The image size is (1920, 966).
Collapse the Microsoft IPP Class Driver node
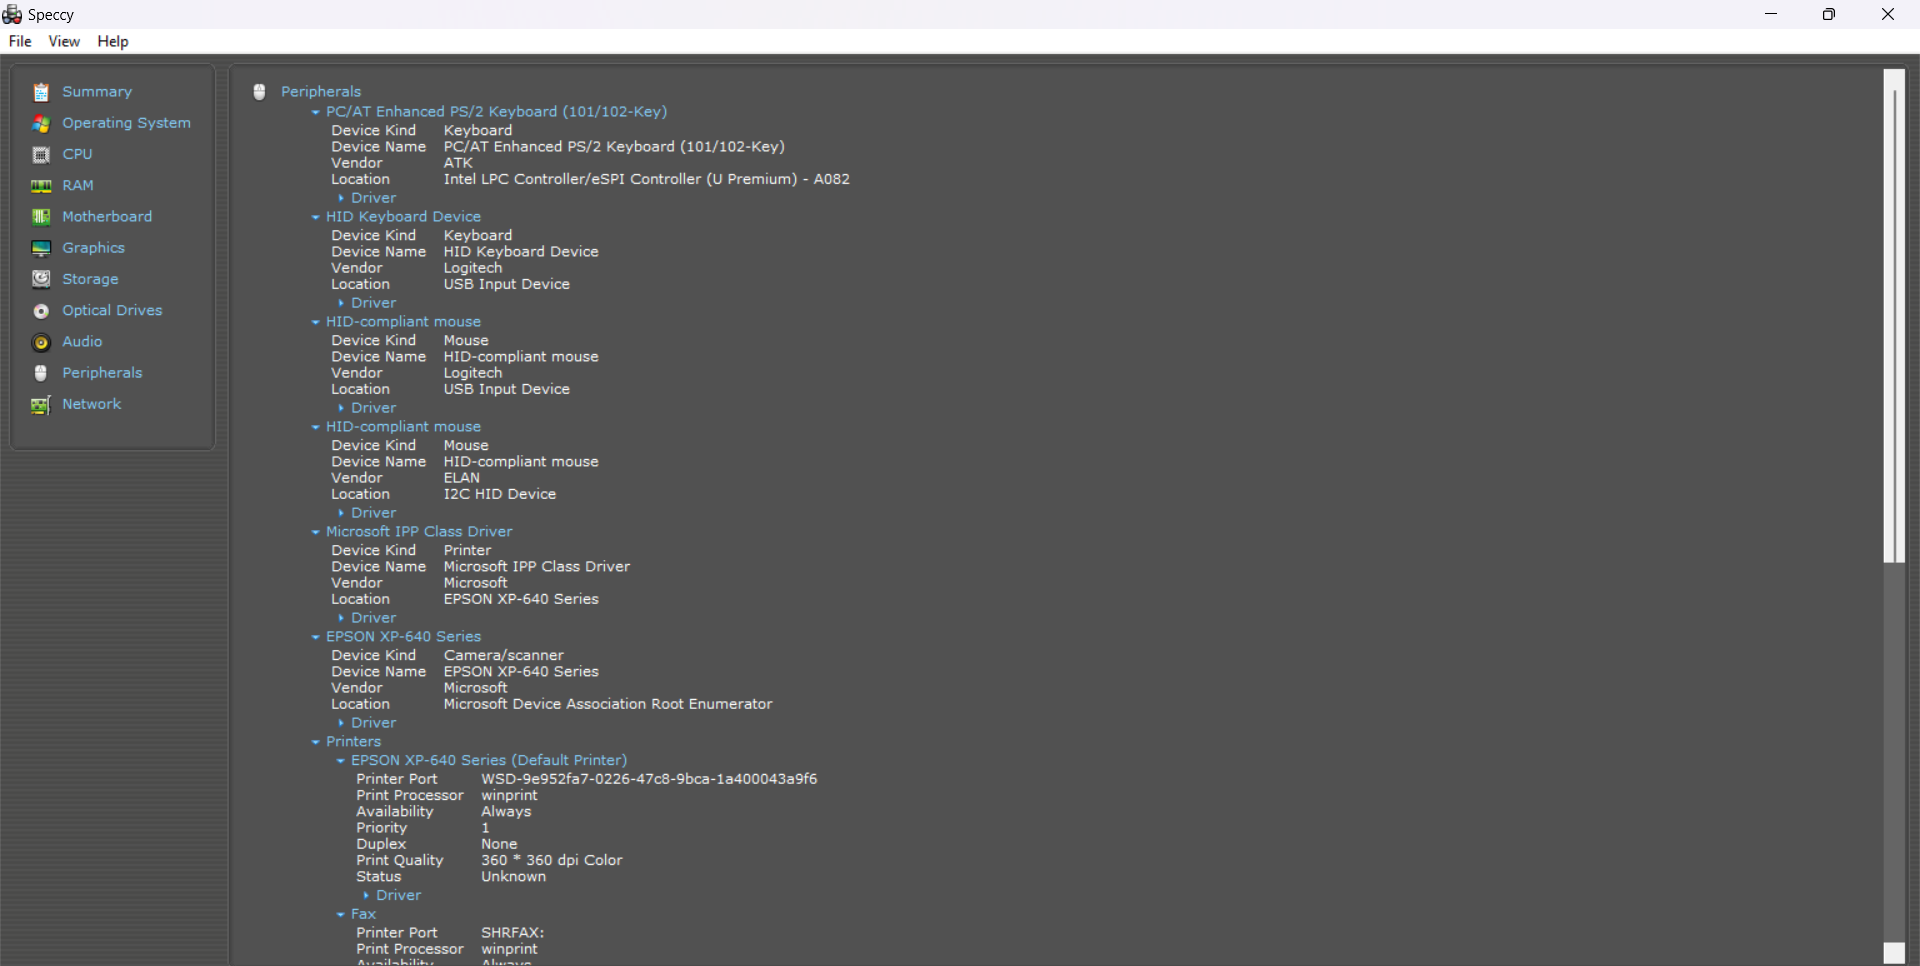click(316, 532)
